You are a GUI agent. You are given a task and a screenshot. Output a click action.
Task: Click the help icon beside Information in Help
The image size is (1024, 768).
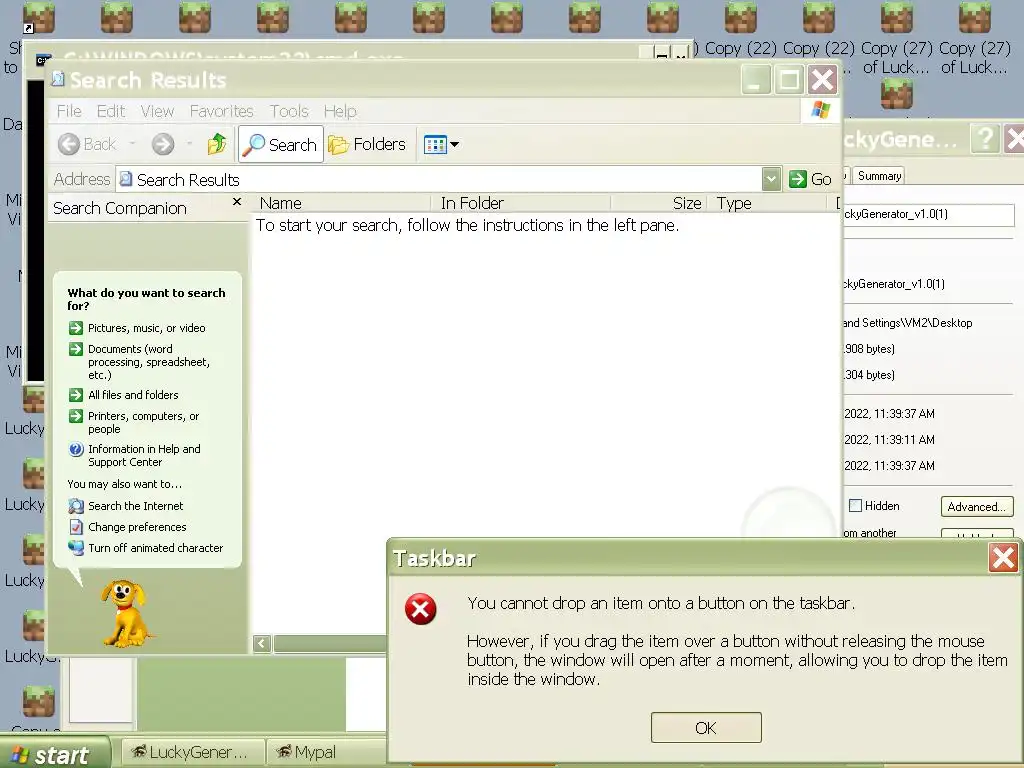pyautogui.click(x=76, y=449)
